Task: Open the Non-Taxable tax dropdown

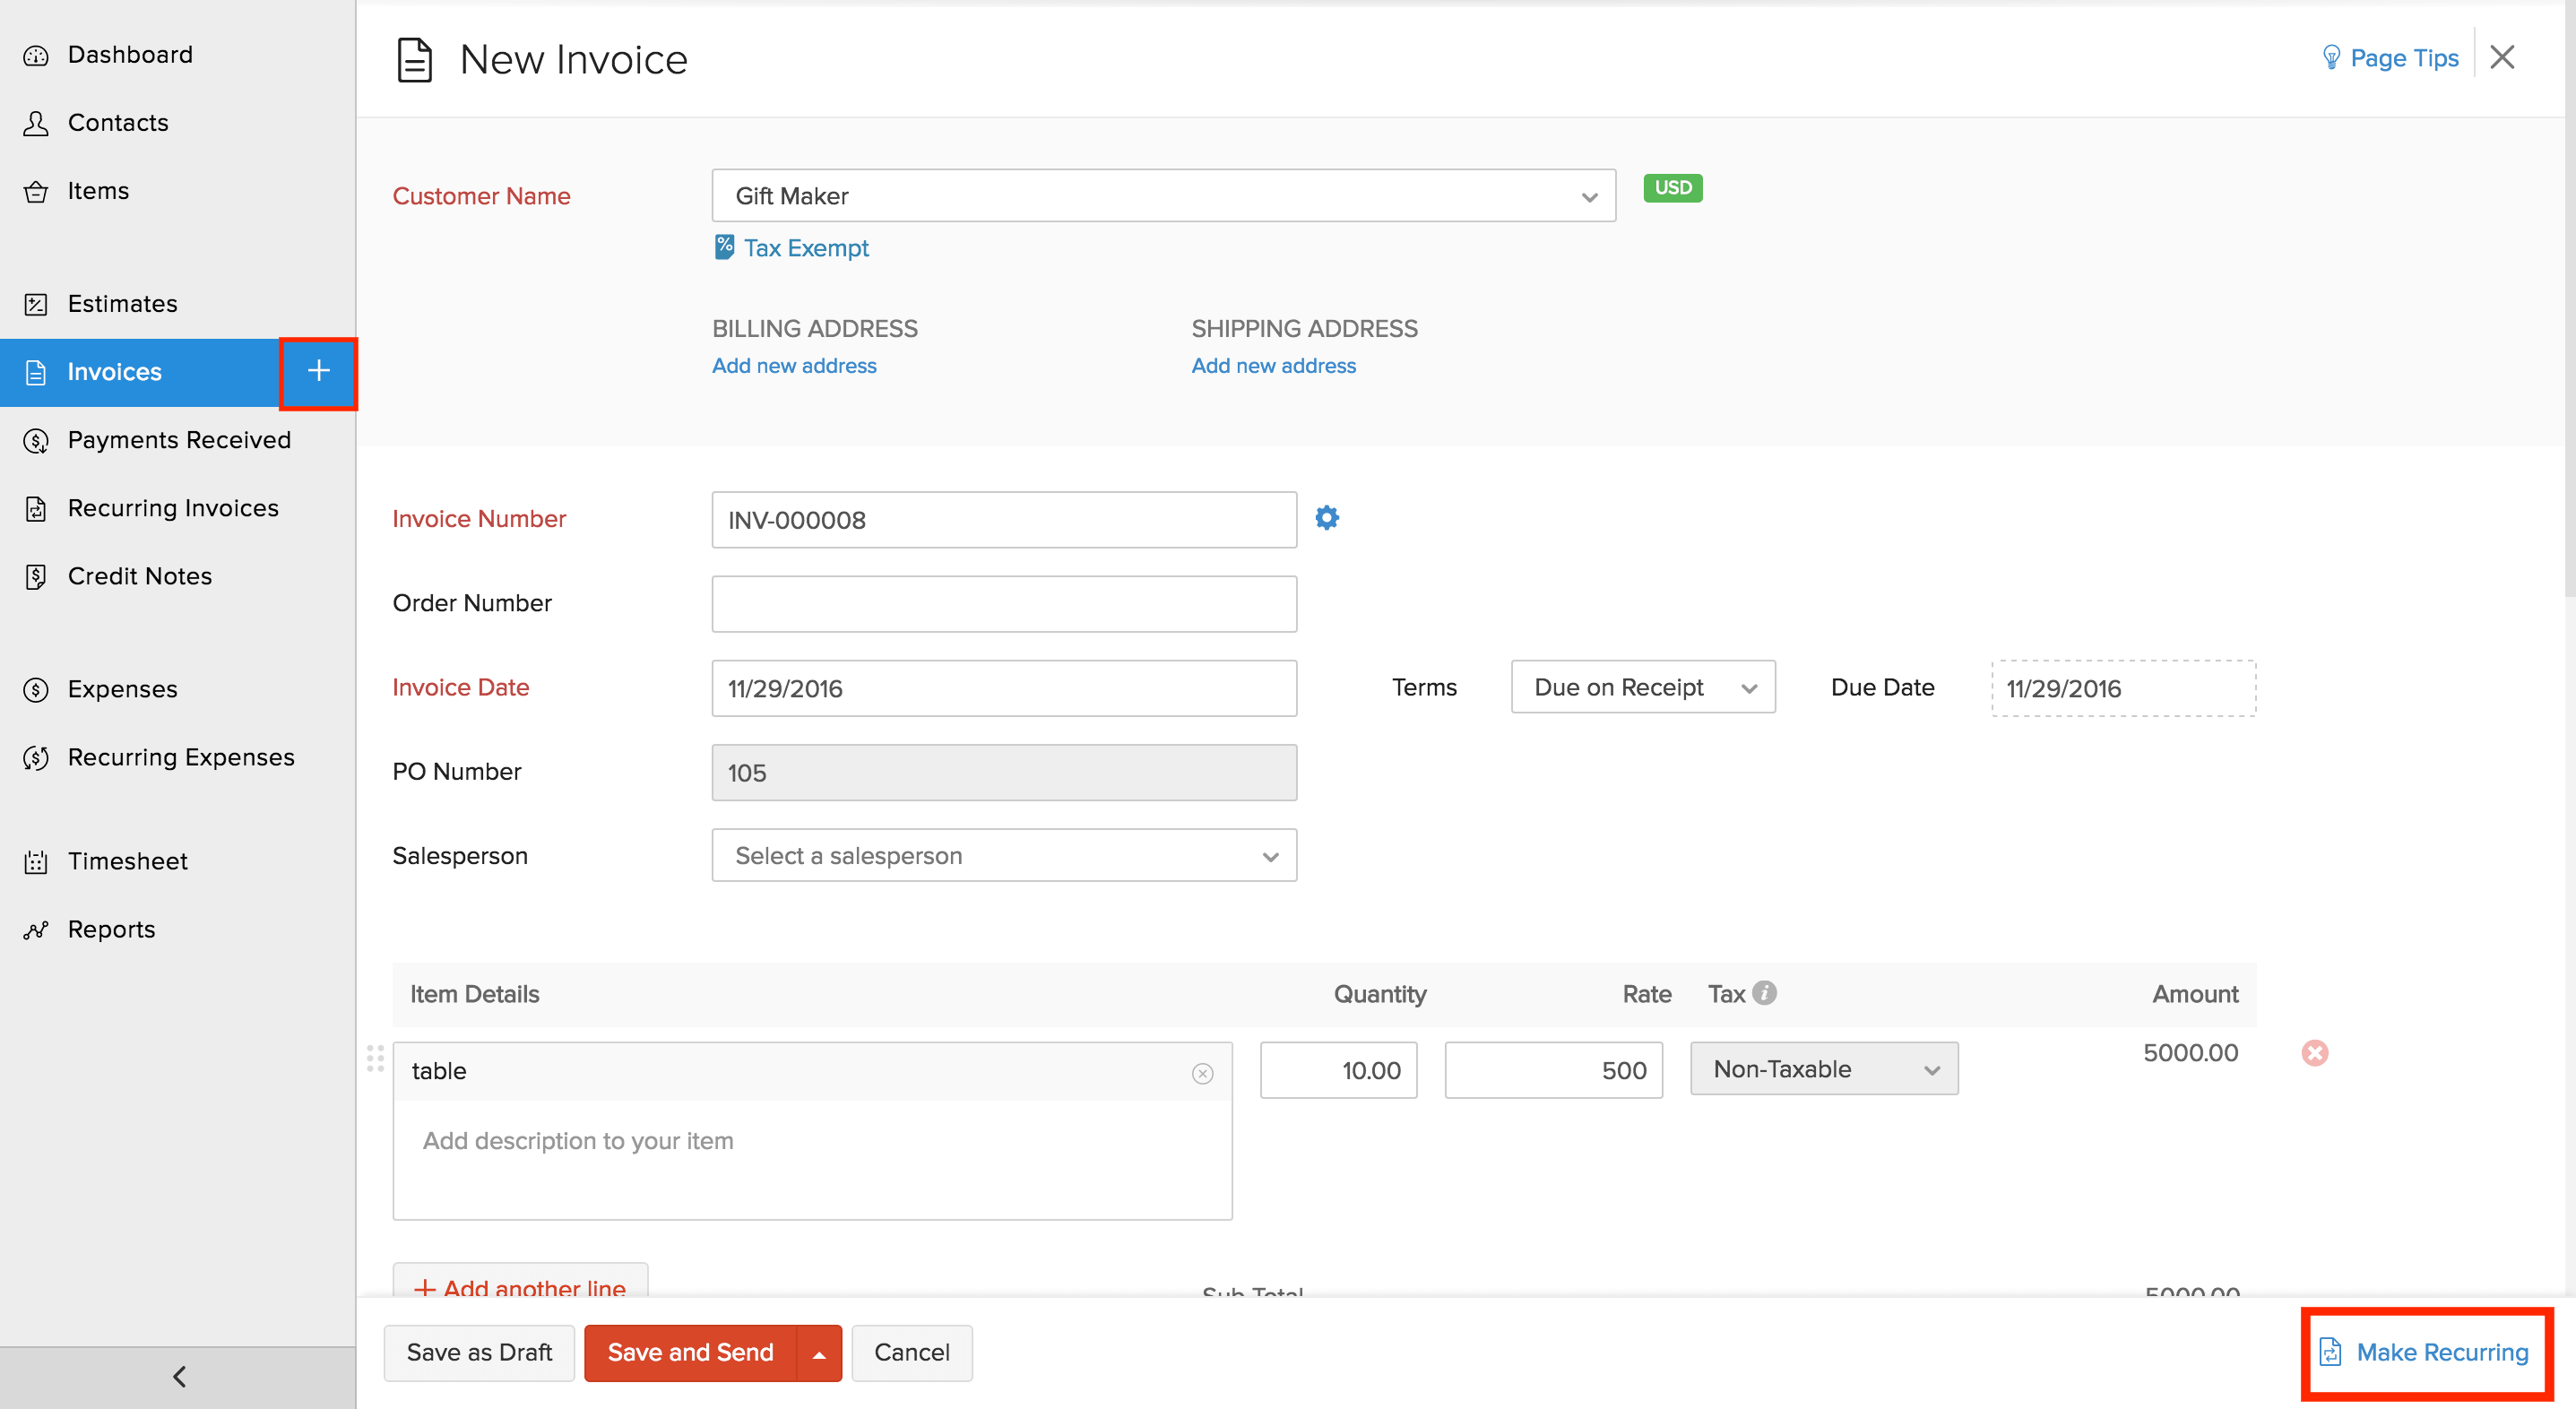Action: click(1932, 1068)
